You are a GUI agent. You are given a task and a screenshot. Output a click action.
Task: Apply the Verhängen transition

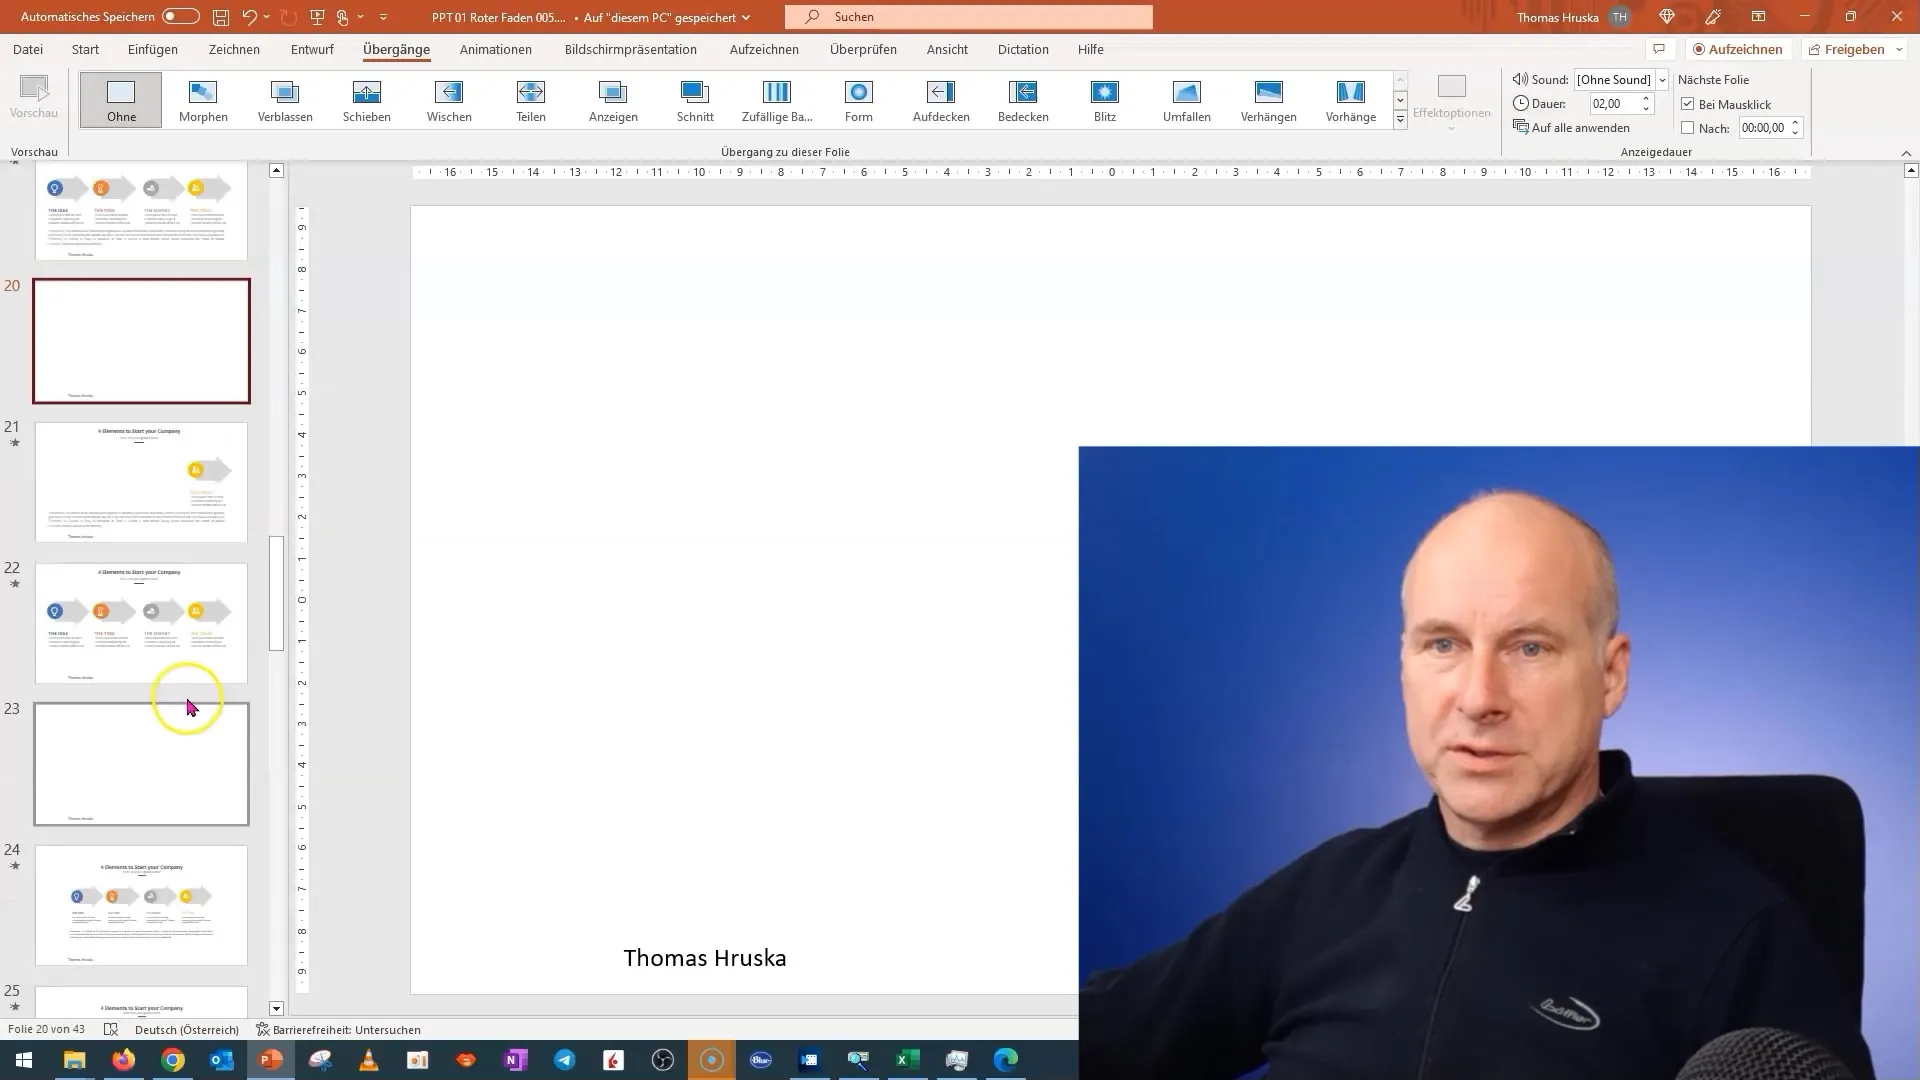[x=1269, y=100]
